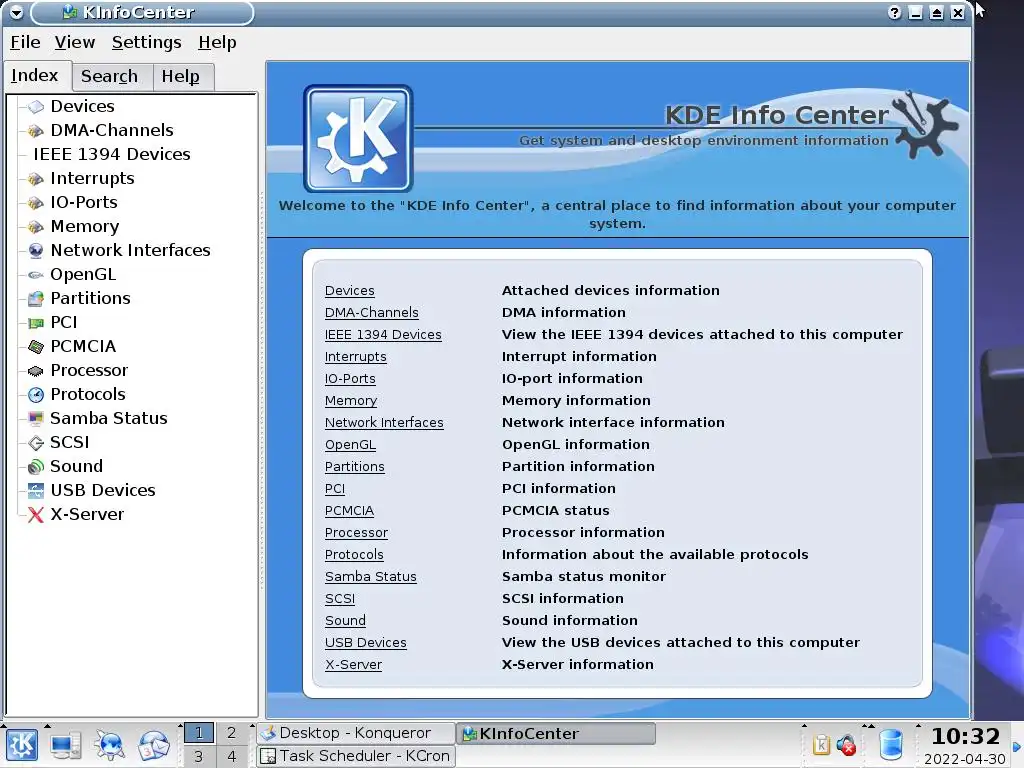The width and height of the screenshot is (1024, 768).
Task: Click the Processor chip icon in sidebar
Action: tap(36, 371)
